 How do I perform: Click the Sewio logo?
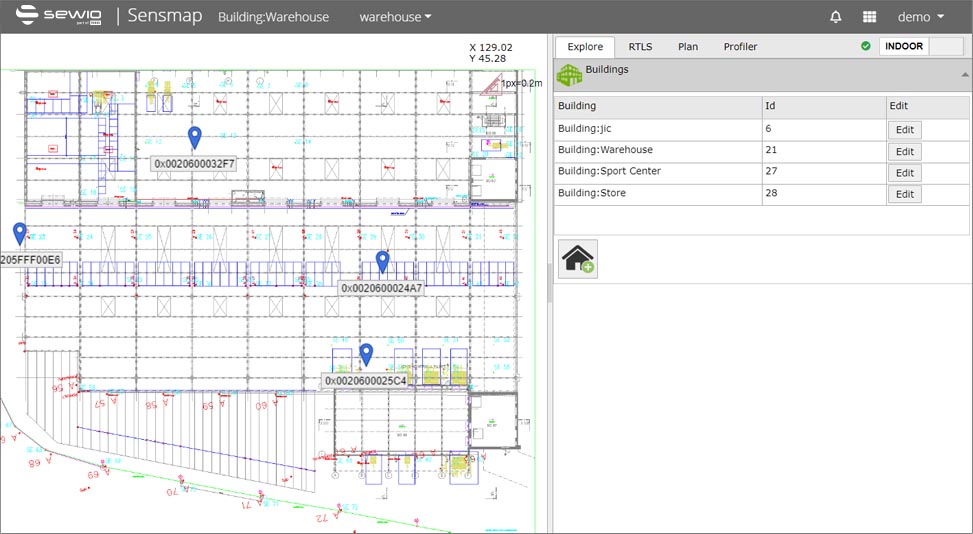(58, 16)
